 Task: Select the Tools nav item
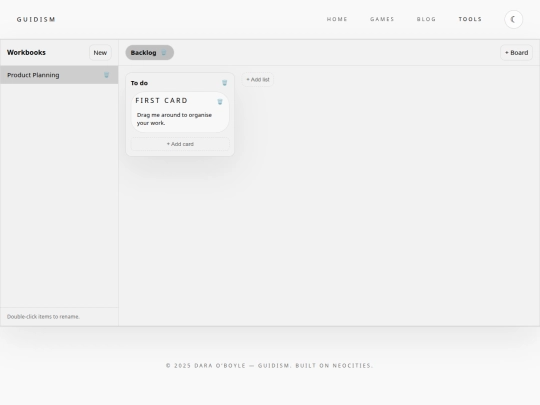click(x=470, y=19)
